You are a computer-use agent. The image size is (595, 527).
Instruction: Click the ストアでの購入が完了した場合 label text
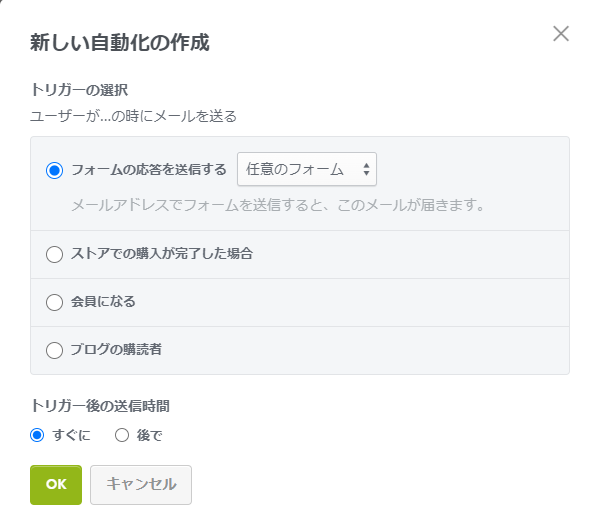point(162,253)
